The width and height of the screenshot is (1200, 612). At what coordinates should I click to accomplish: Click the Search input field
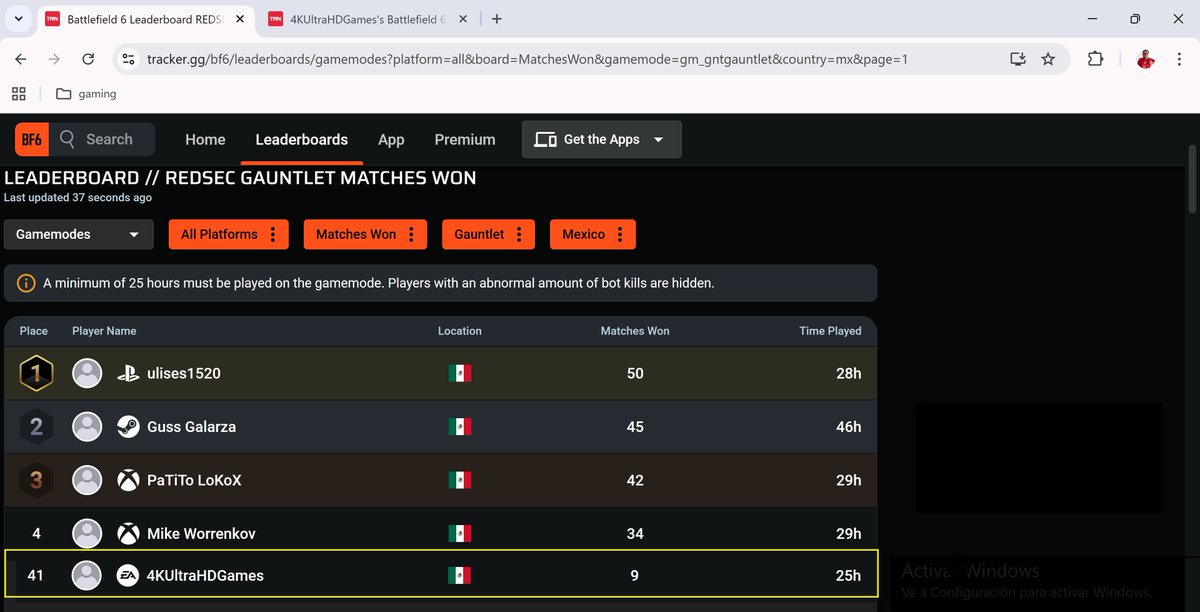pyautogui.click(x=104, y=140)
